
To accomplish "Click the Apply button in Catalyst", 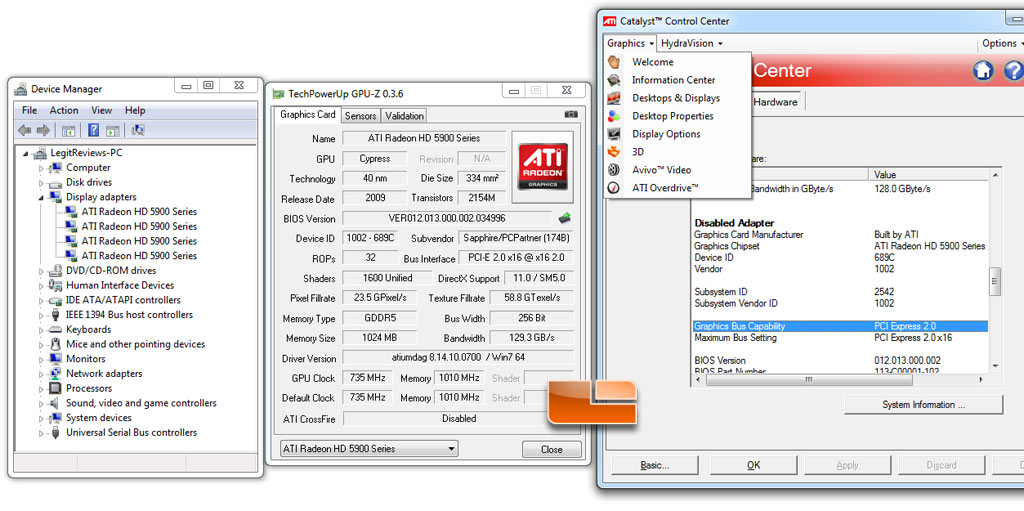I will 848,465.
